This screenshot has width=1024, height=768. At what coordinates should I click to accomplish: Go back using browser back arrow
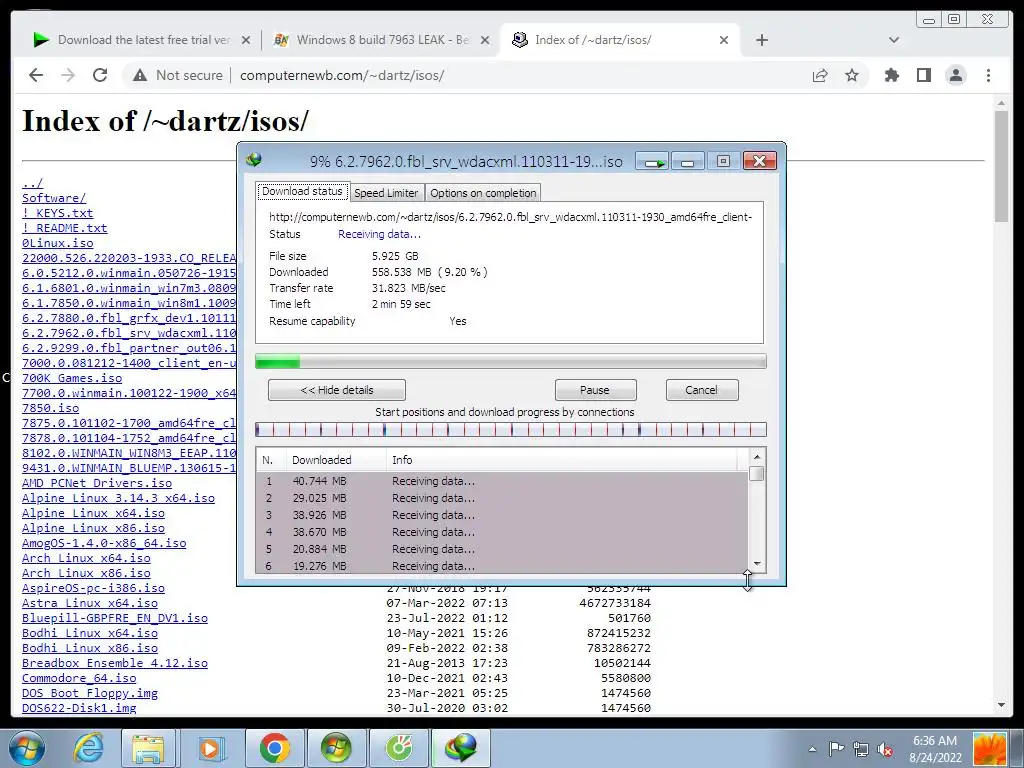point(36,75)
